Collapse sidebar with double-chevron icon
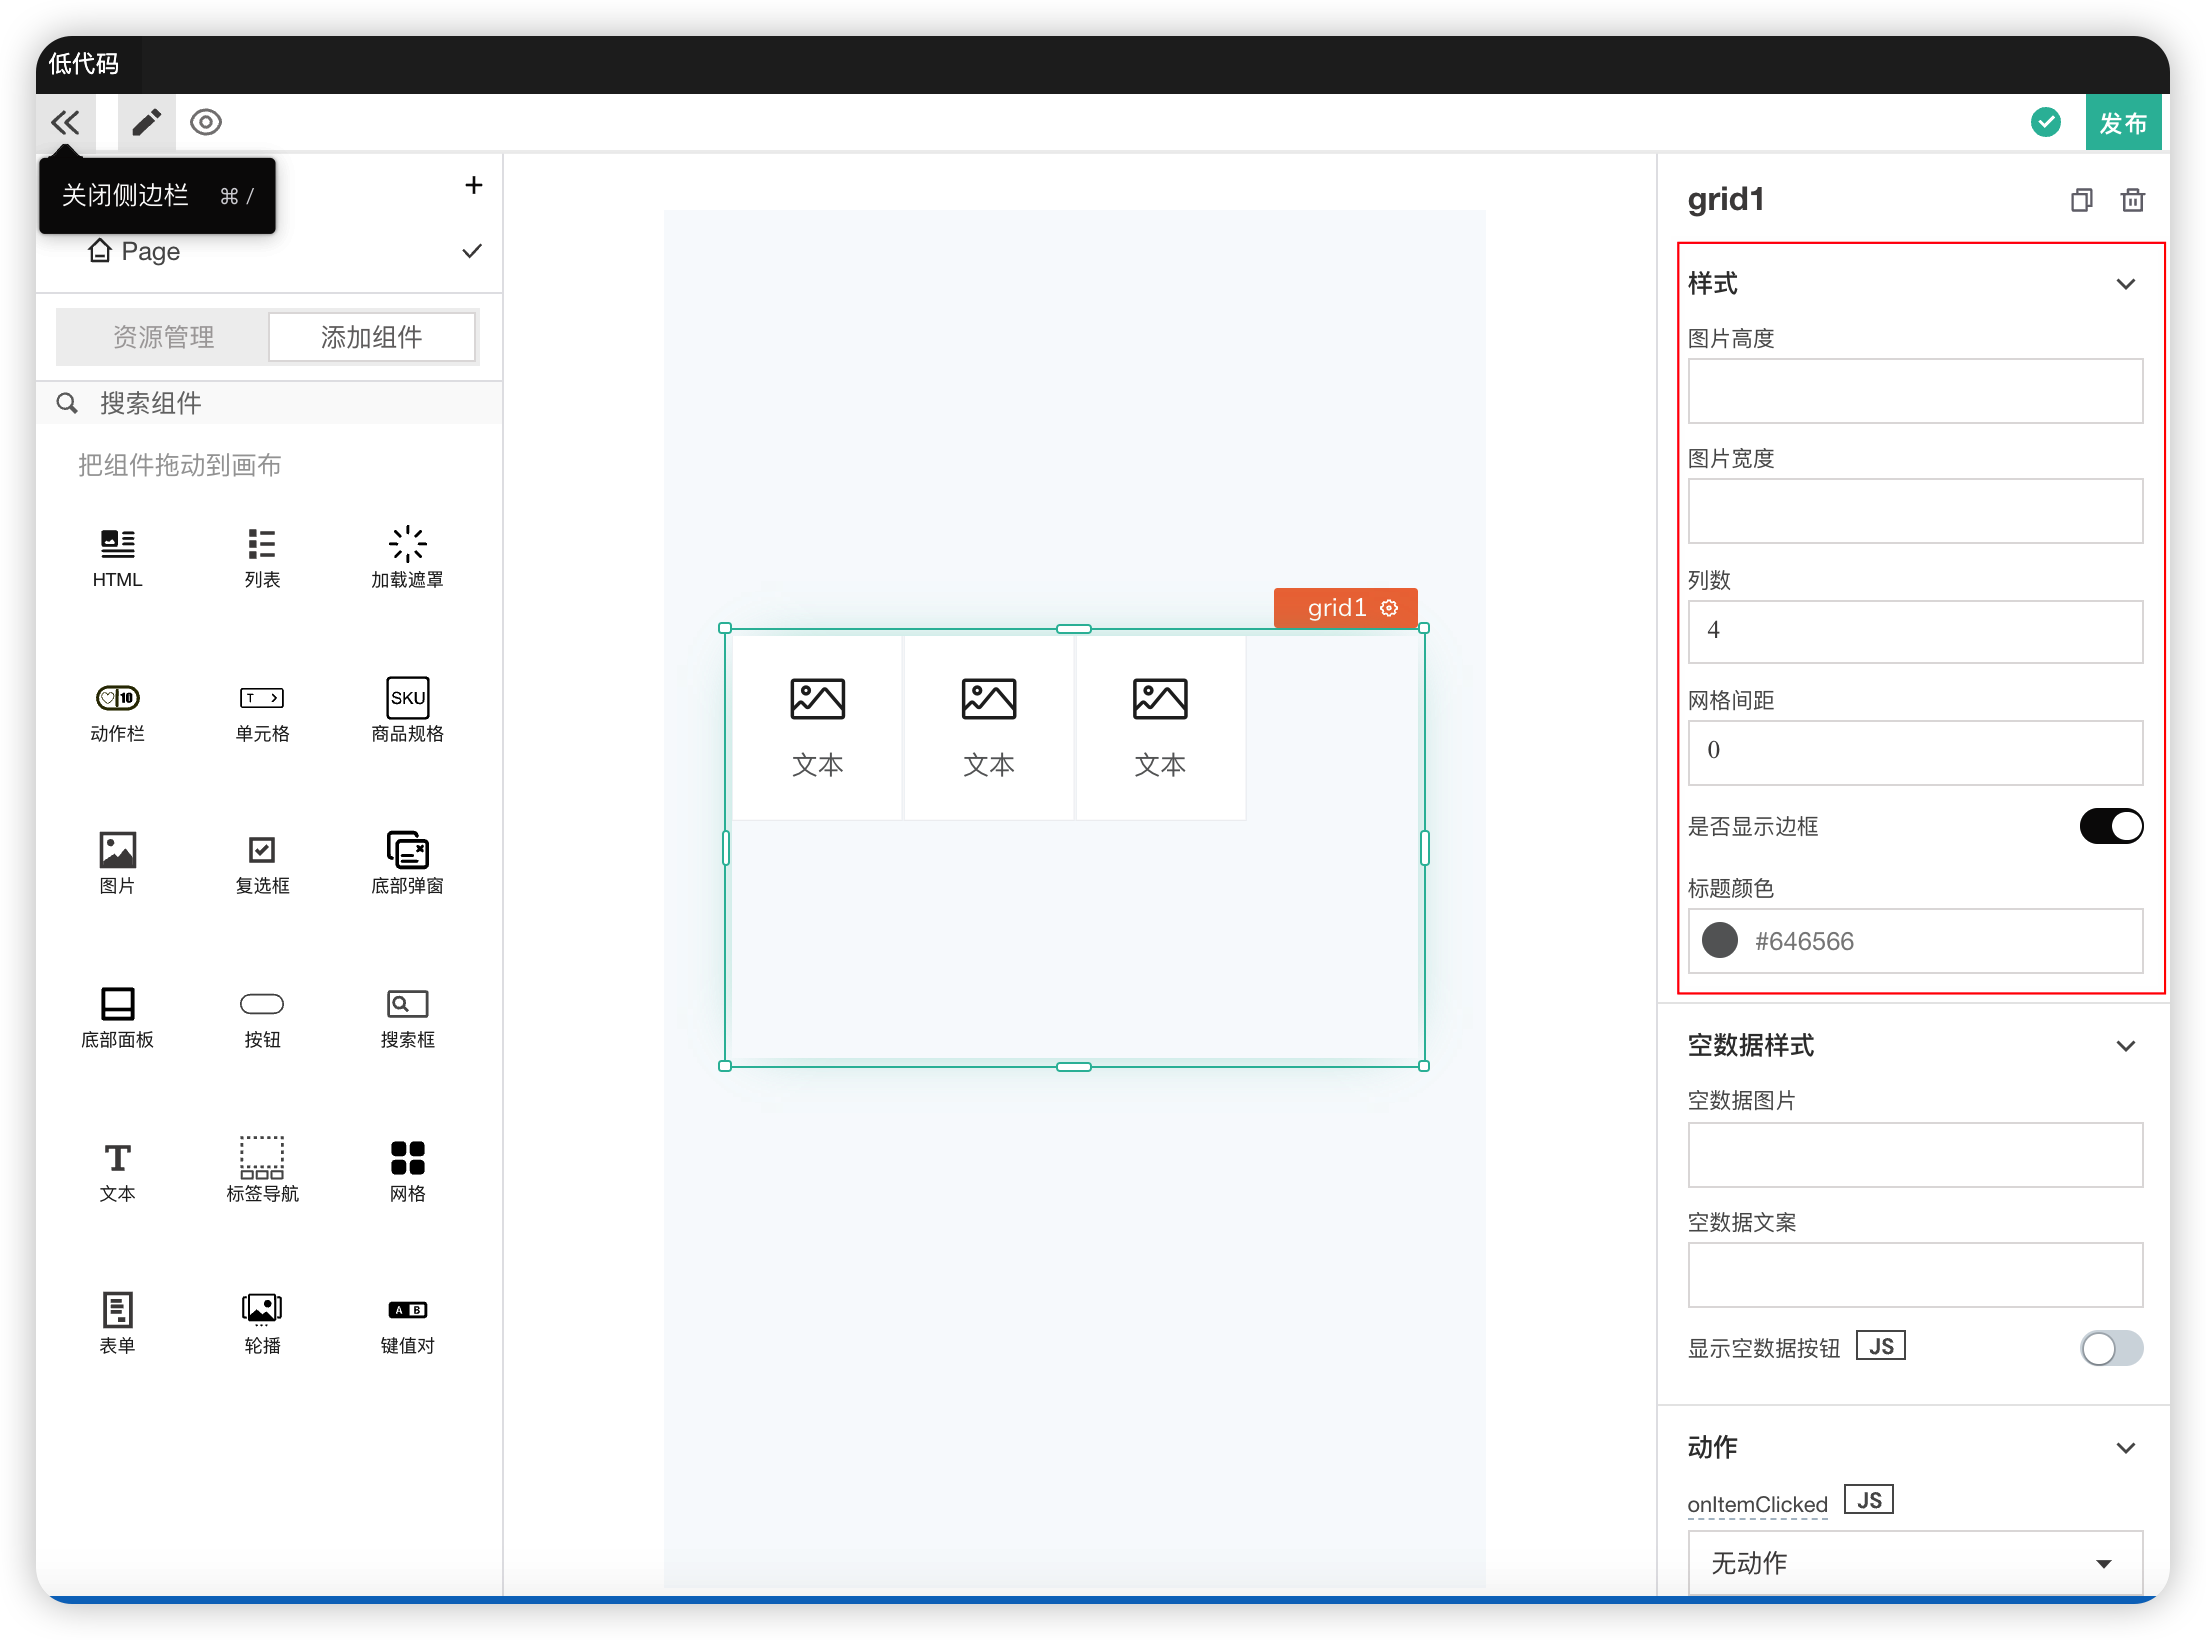 [66, 123]
